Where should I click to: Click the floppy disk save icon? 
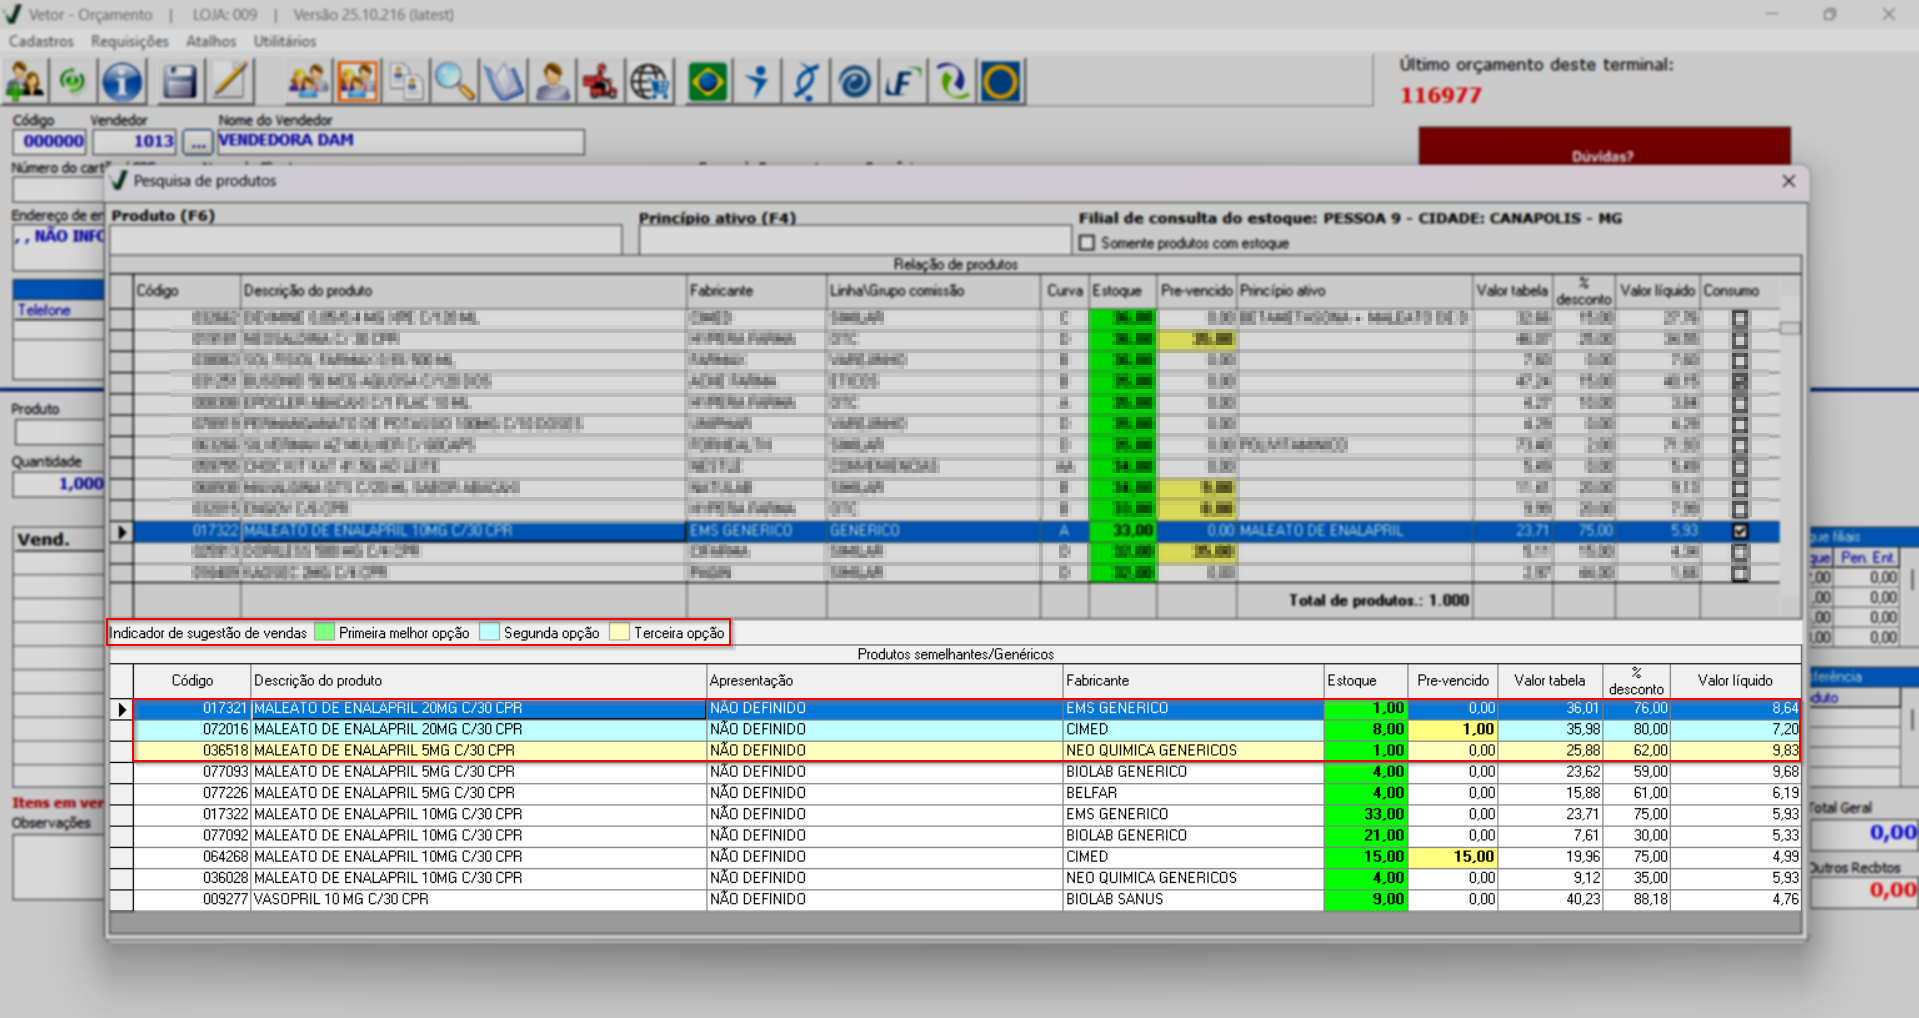point(179,82)
